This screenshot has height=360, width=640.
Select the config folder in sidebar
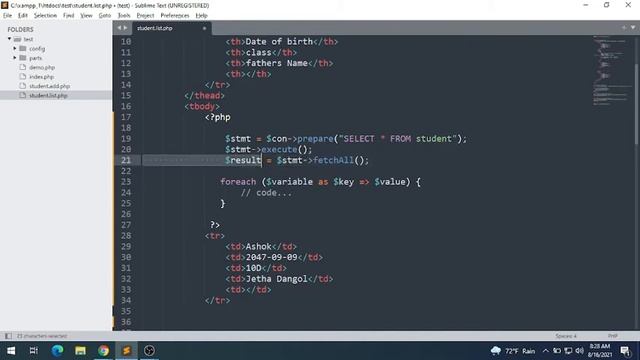(37, 49)
